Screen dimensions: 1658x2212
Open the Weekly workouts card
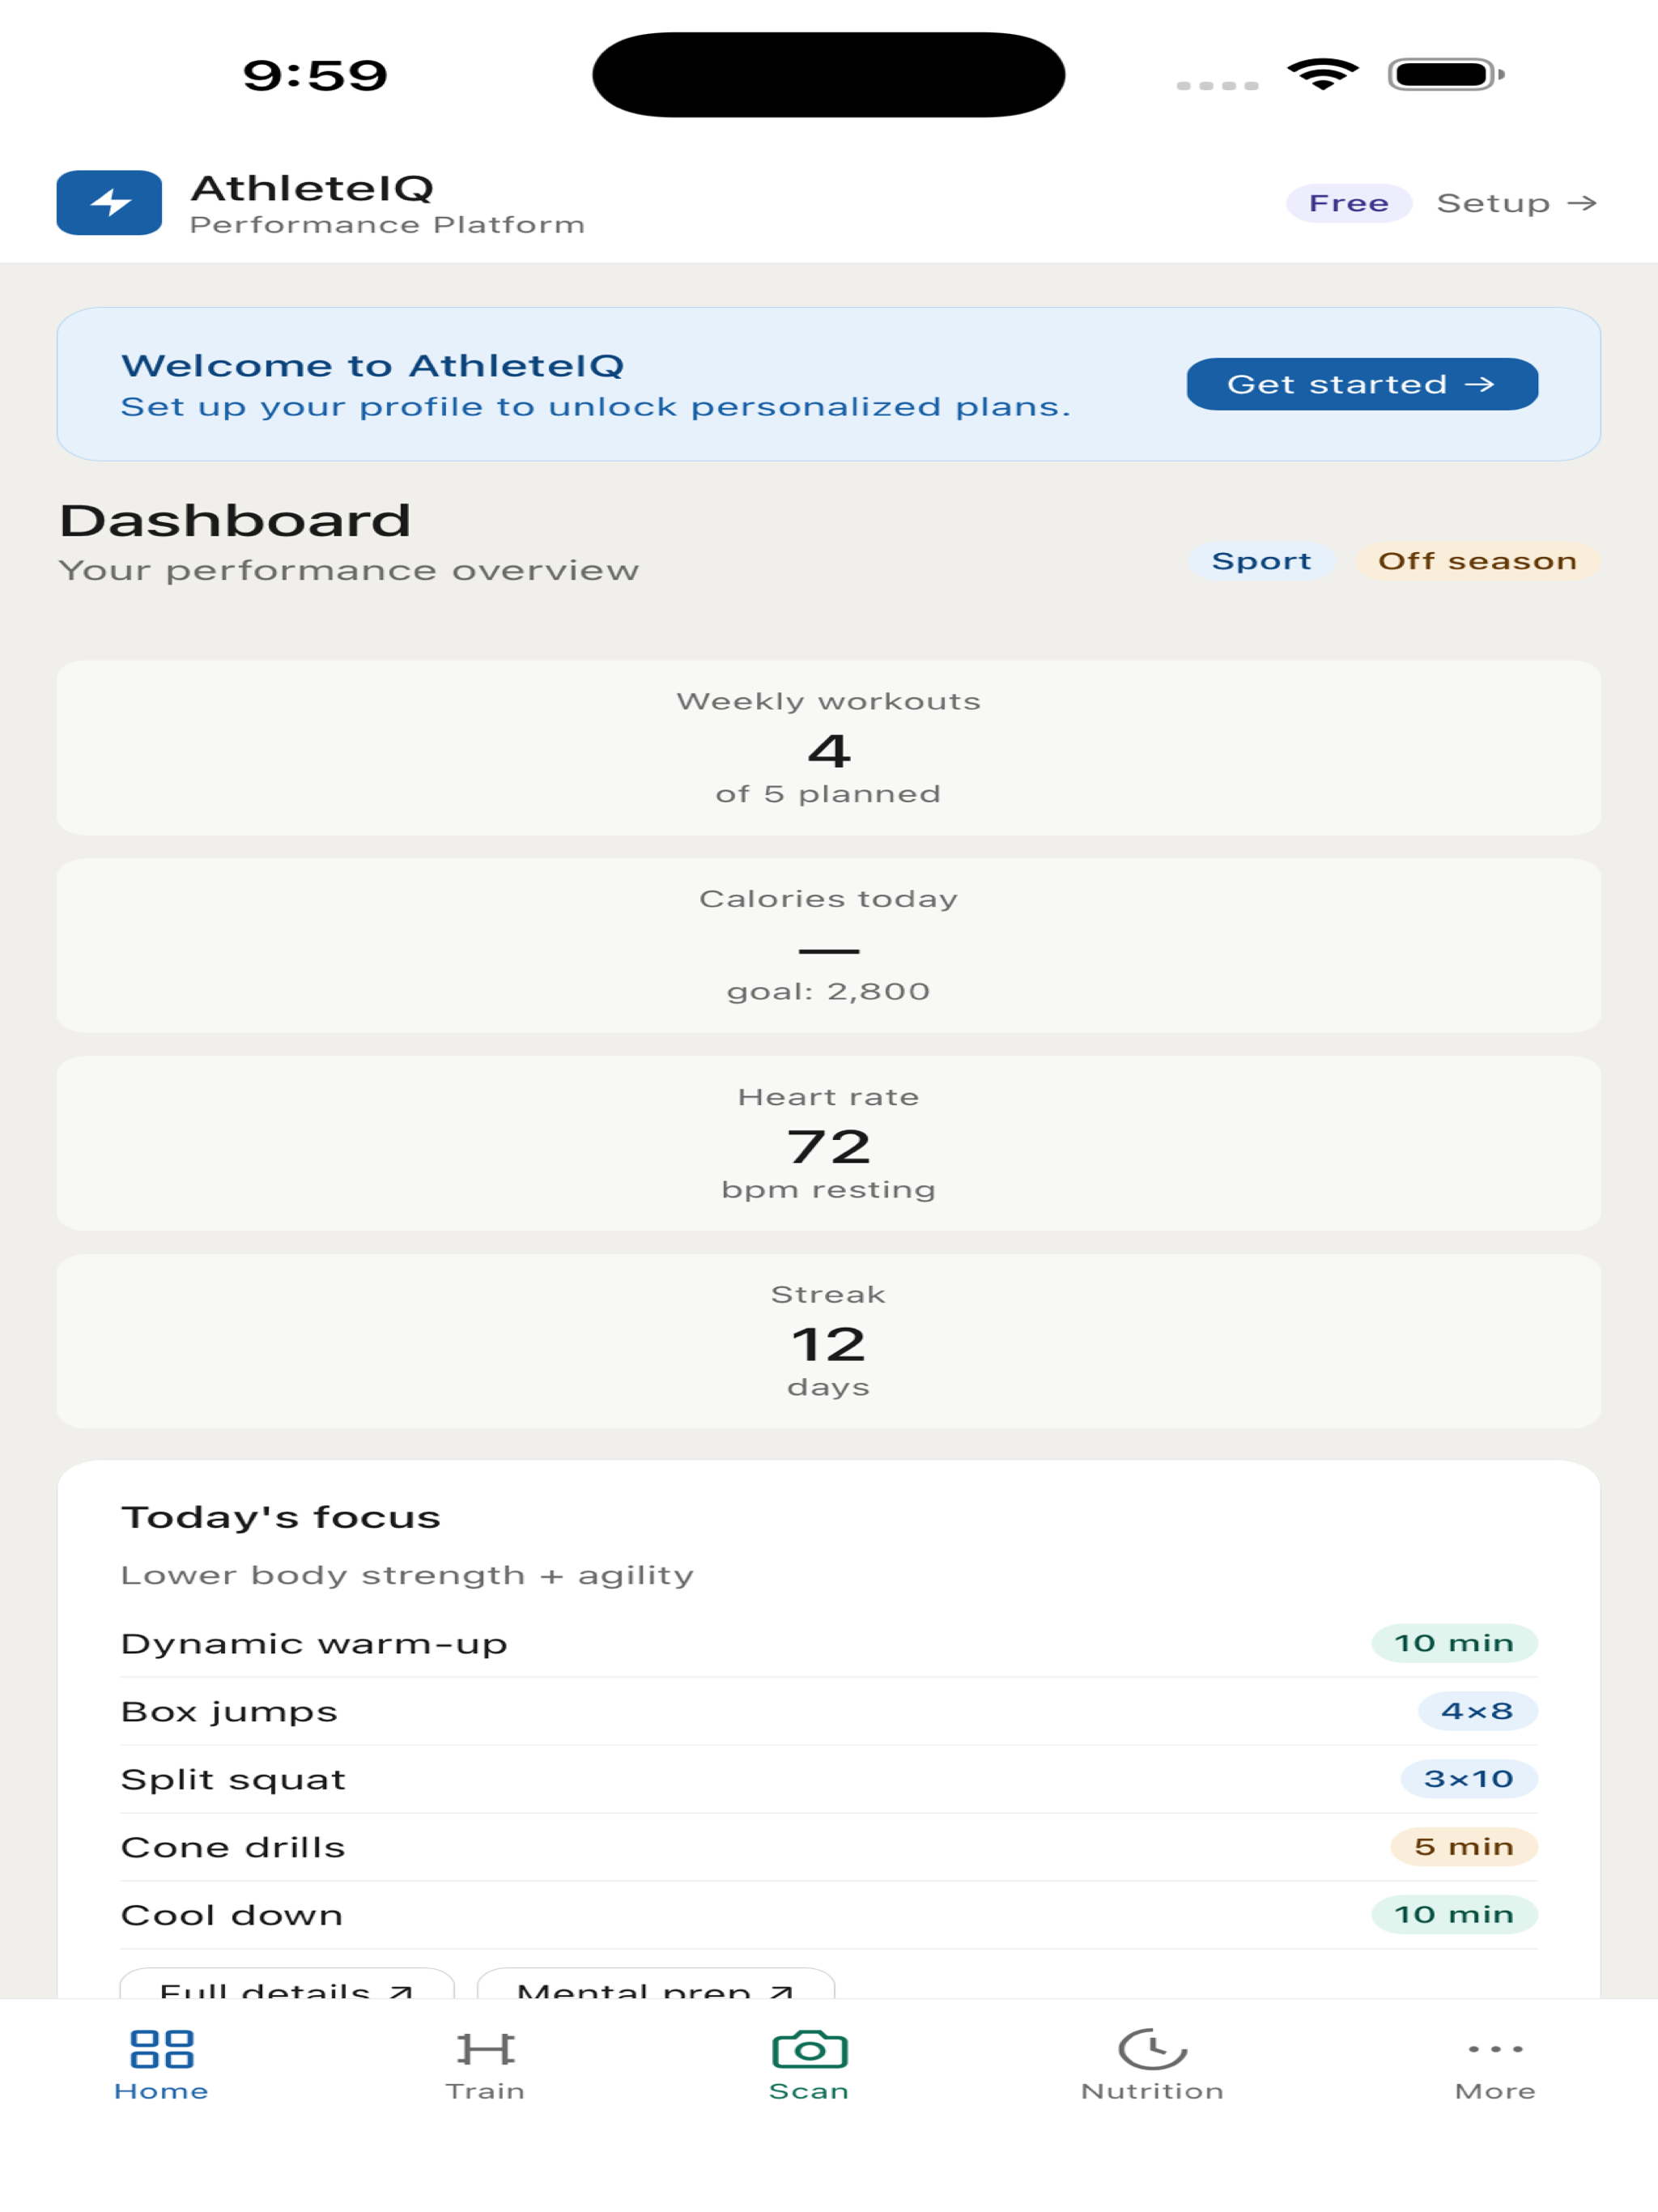coord(829,747)
